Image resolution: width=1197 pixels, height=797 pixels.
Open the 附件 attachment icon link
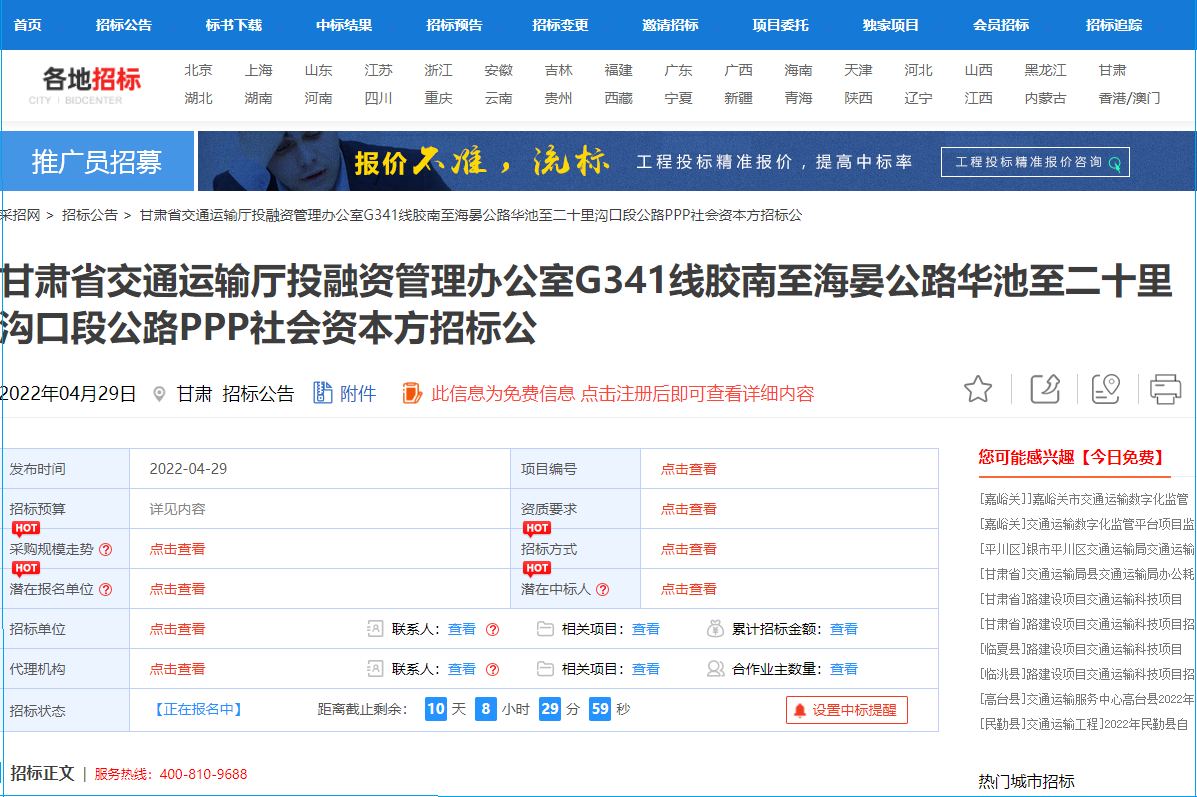[344, 393]
